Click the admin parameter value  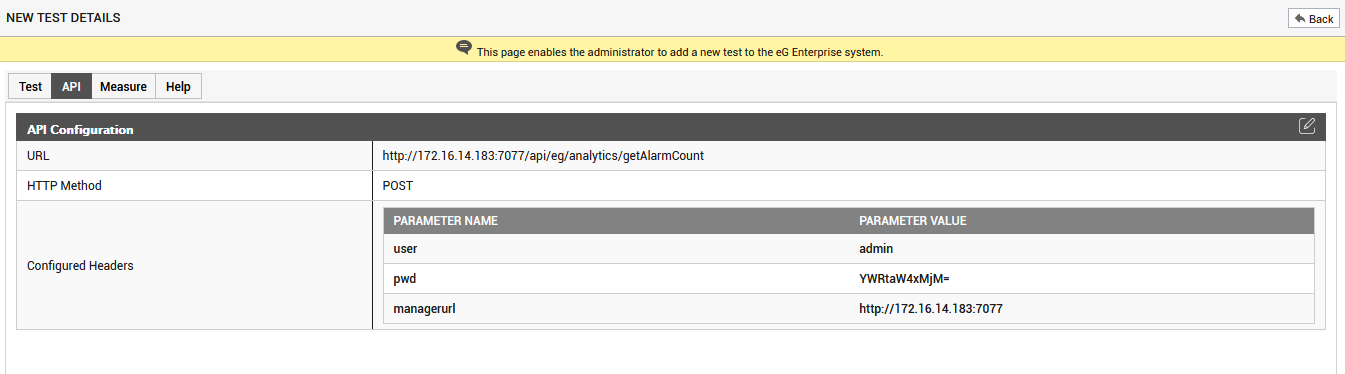pyautogui.click(x=876, y=249)
